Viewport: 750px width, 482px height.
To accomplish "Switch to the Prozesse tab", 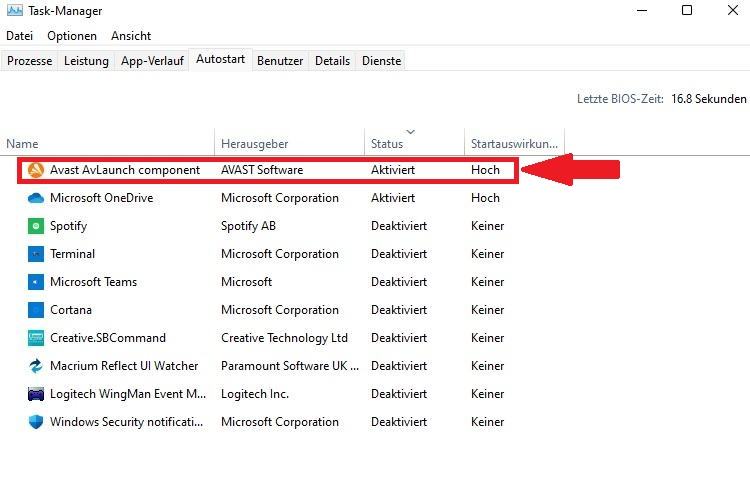I will click(30, 61).
